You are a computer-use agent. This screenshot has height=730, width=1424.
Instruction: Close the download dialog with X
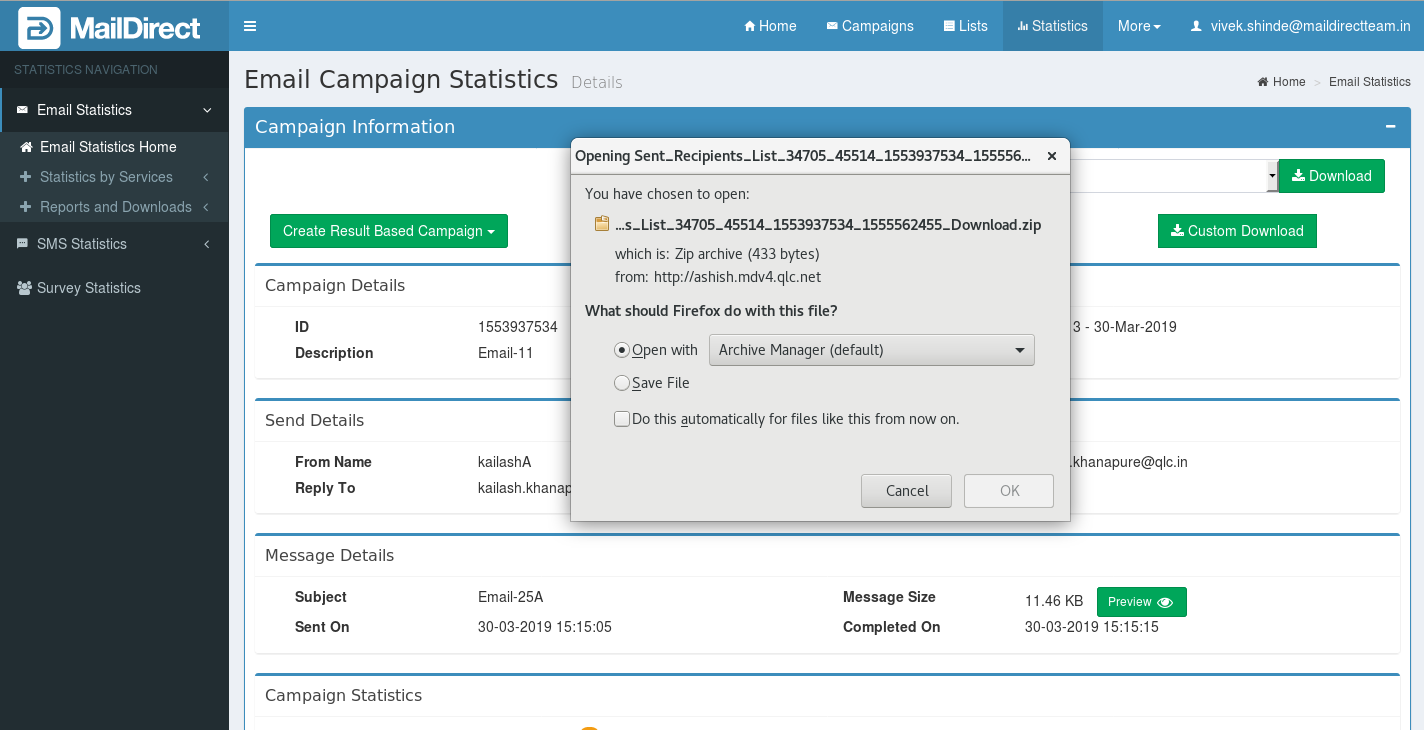point(1051,156)
